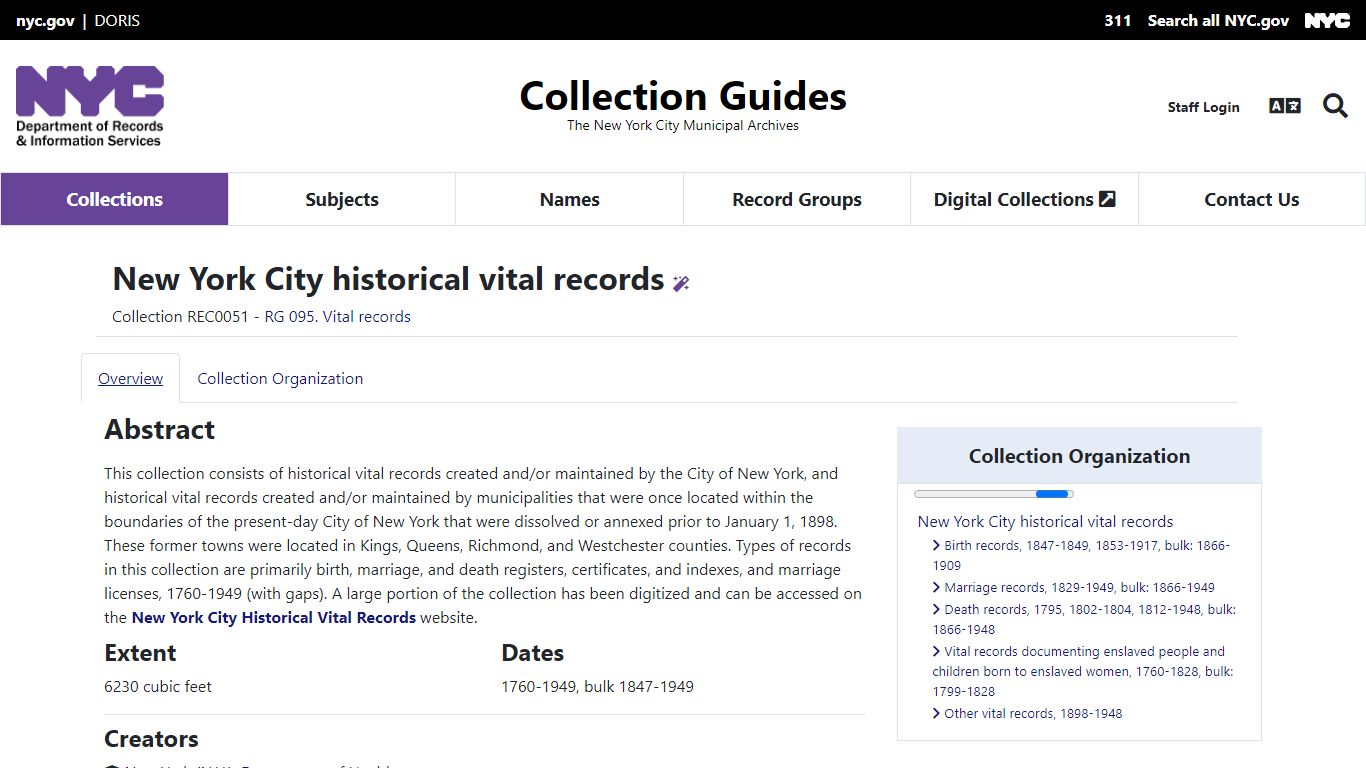Click the purple NYC Department of Records logo
Screen dimensions: 1366x768
90,106
